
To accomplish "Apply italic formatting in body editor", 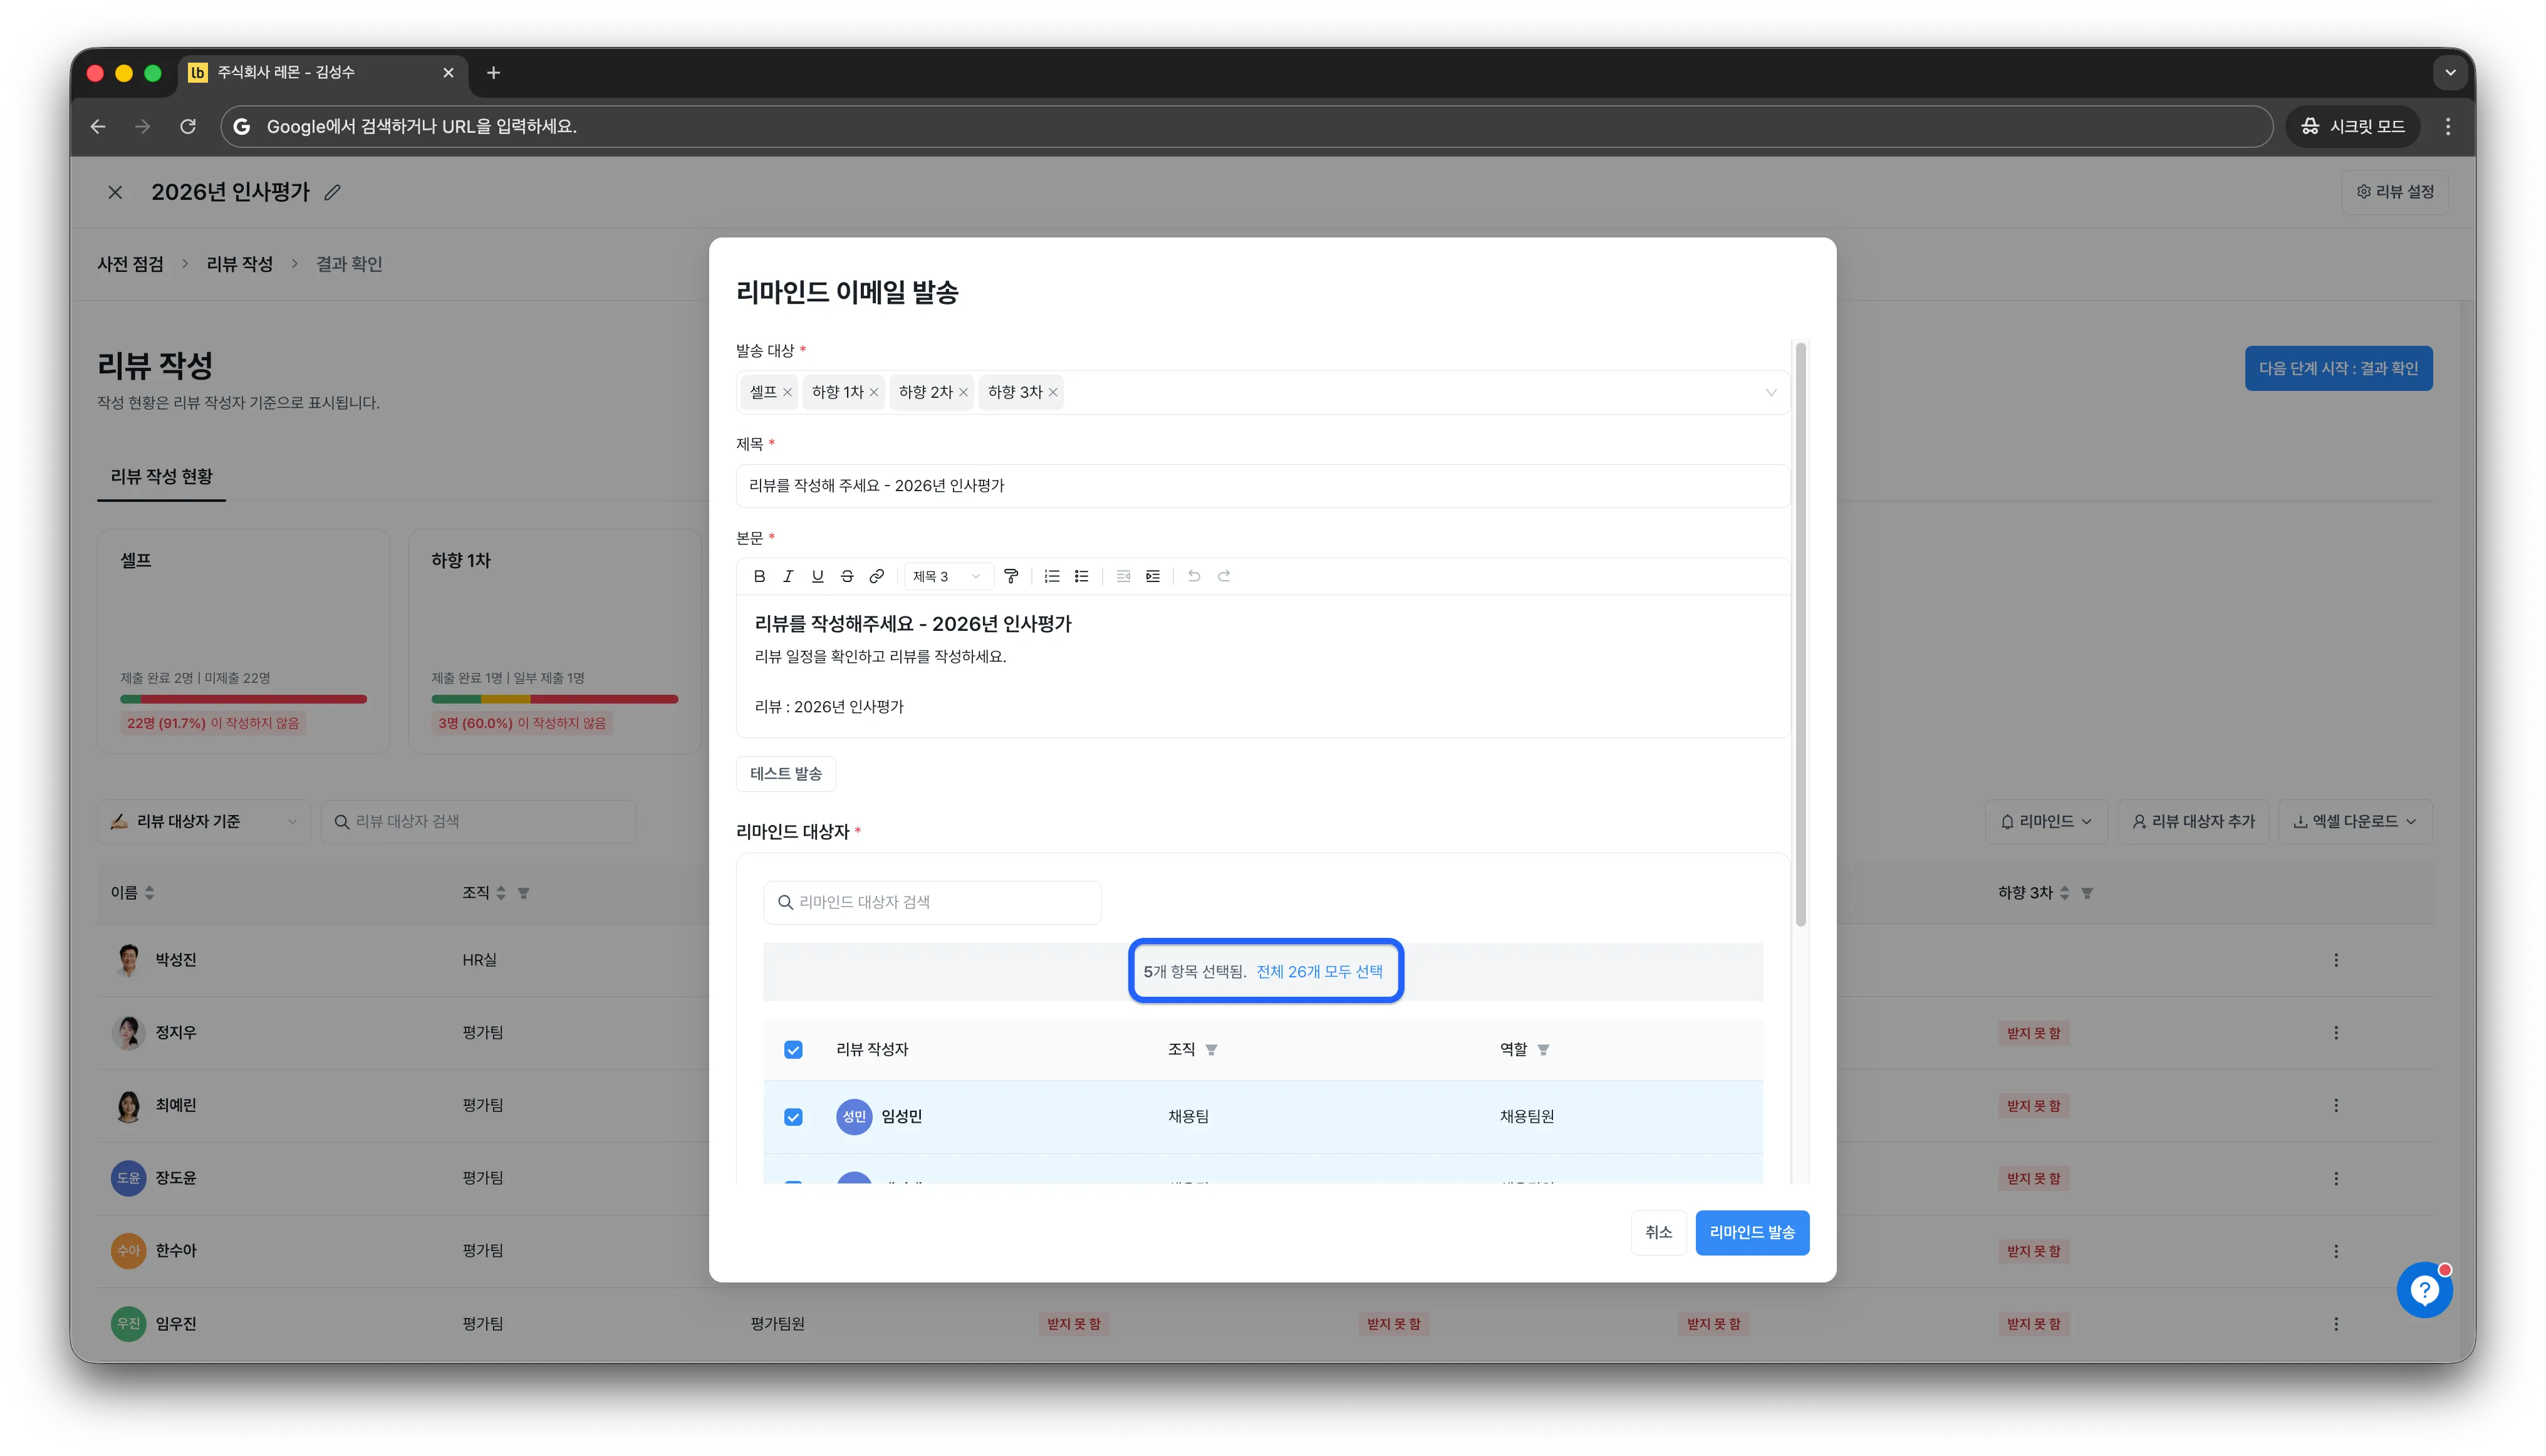I will (788, 576).
